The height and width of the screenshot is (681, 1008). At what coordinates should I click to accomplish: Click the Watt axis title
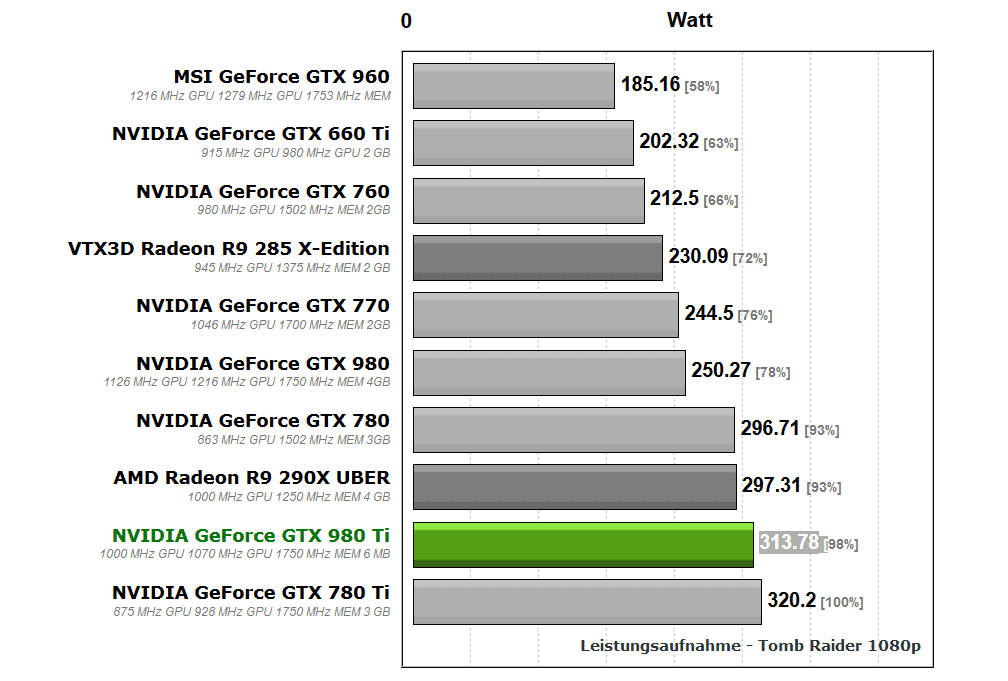pos(690,20)
